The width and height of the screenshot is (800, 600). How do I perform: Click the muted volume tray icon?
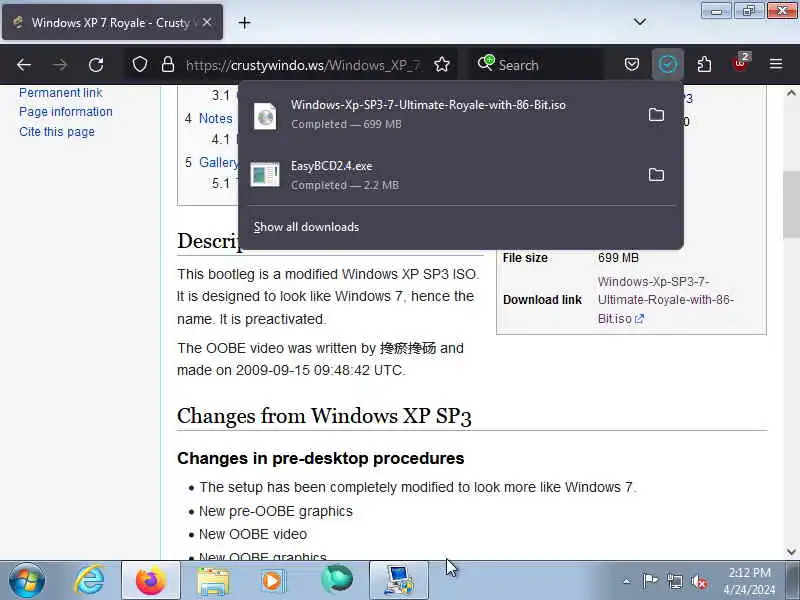[699, 581]
